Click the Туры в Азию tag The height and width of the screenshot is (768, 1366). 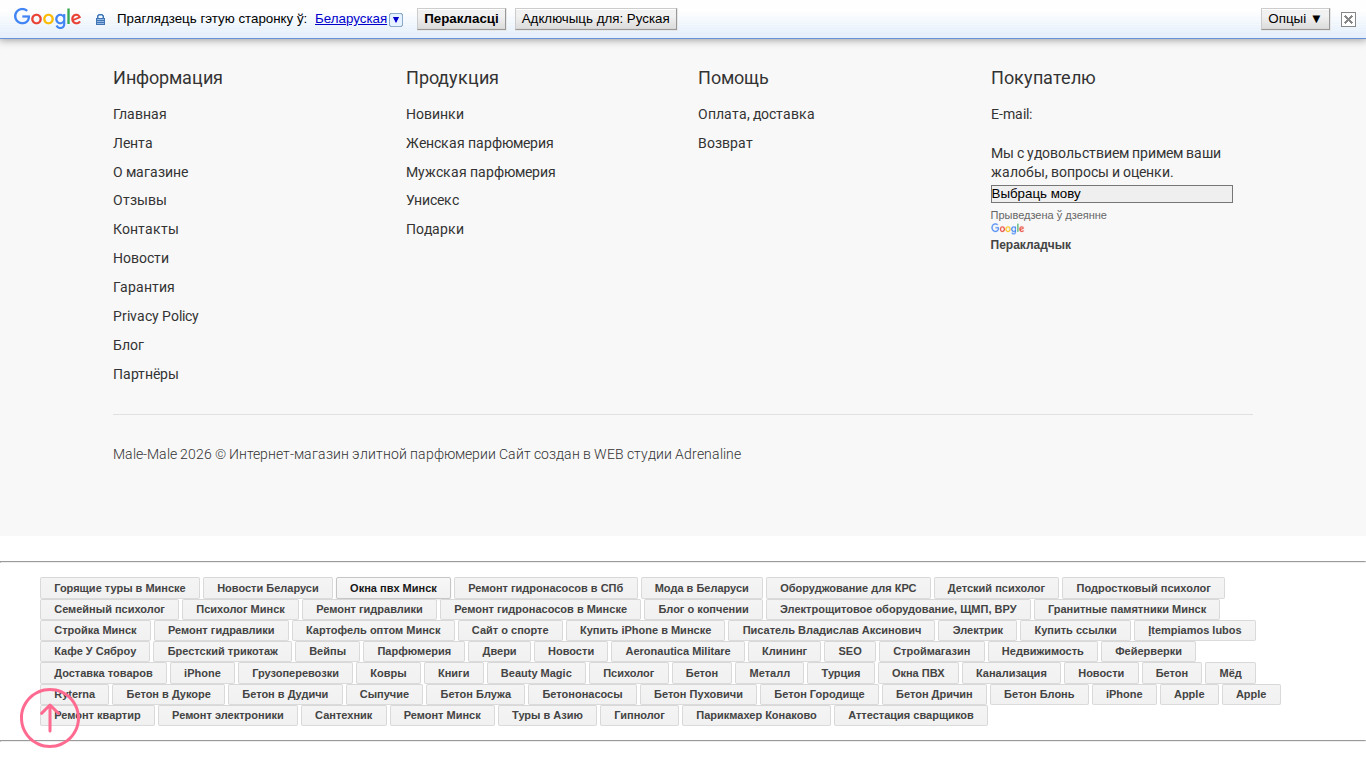[547, 715]
